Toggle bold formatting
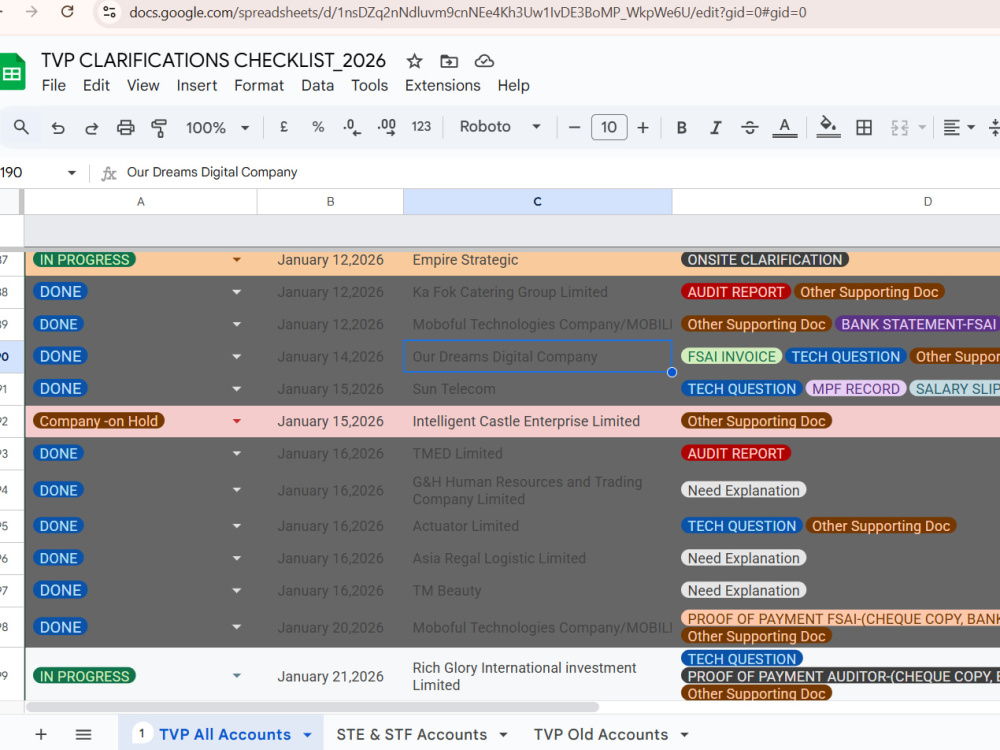The image size is (1000, 750). point(681,128)
